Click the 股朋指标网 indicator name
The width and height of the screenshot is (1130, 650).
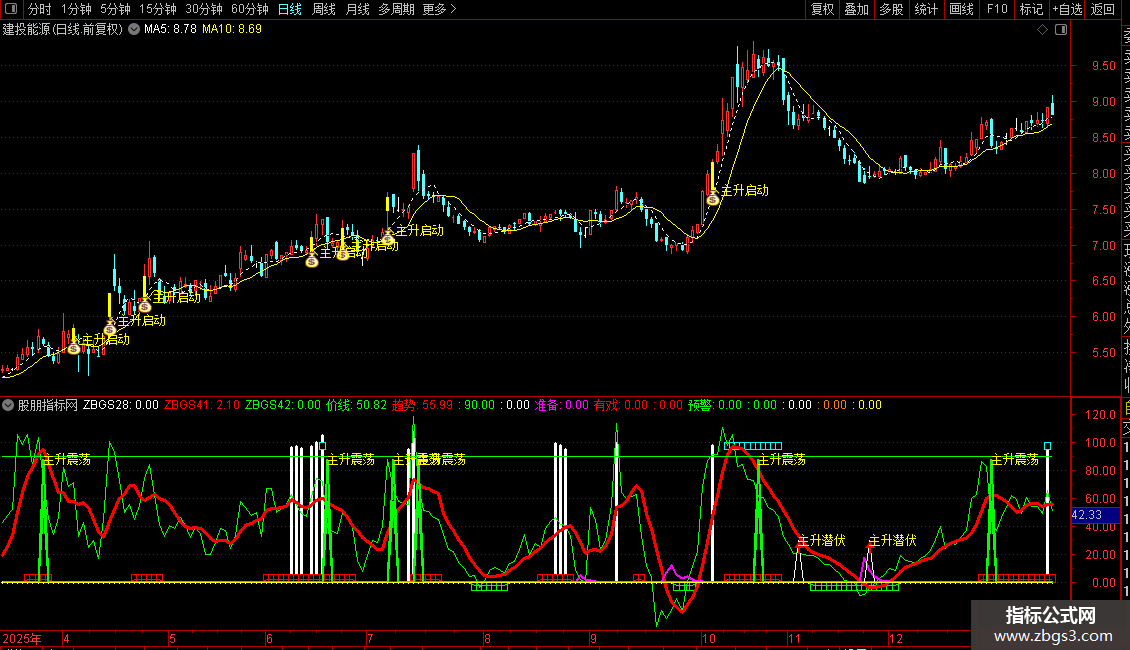48,405
